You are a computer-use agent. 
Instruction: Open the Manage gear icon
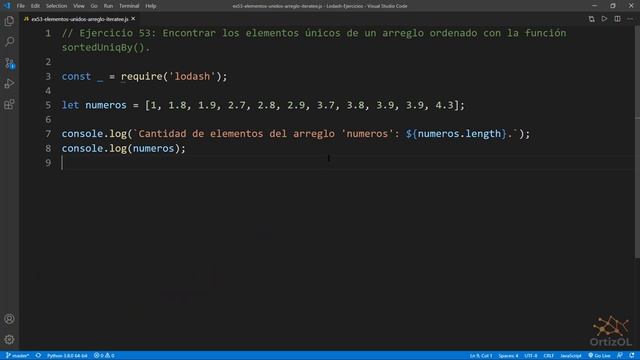pyautogui.click(x=9, y=339)
